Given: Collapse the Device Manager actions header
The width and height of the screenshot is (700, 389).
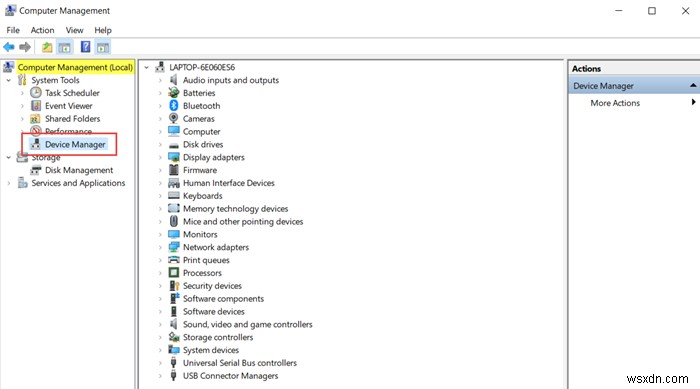Looking at the screenshot, I should coord(693,85).
